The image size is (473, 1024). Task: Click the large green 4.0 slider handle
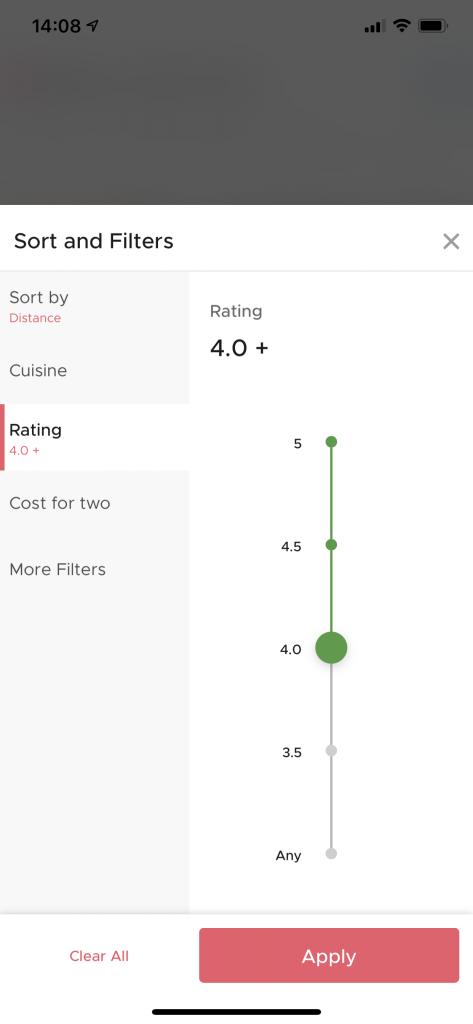coord(331,648)
